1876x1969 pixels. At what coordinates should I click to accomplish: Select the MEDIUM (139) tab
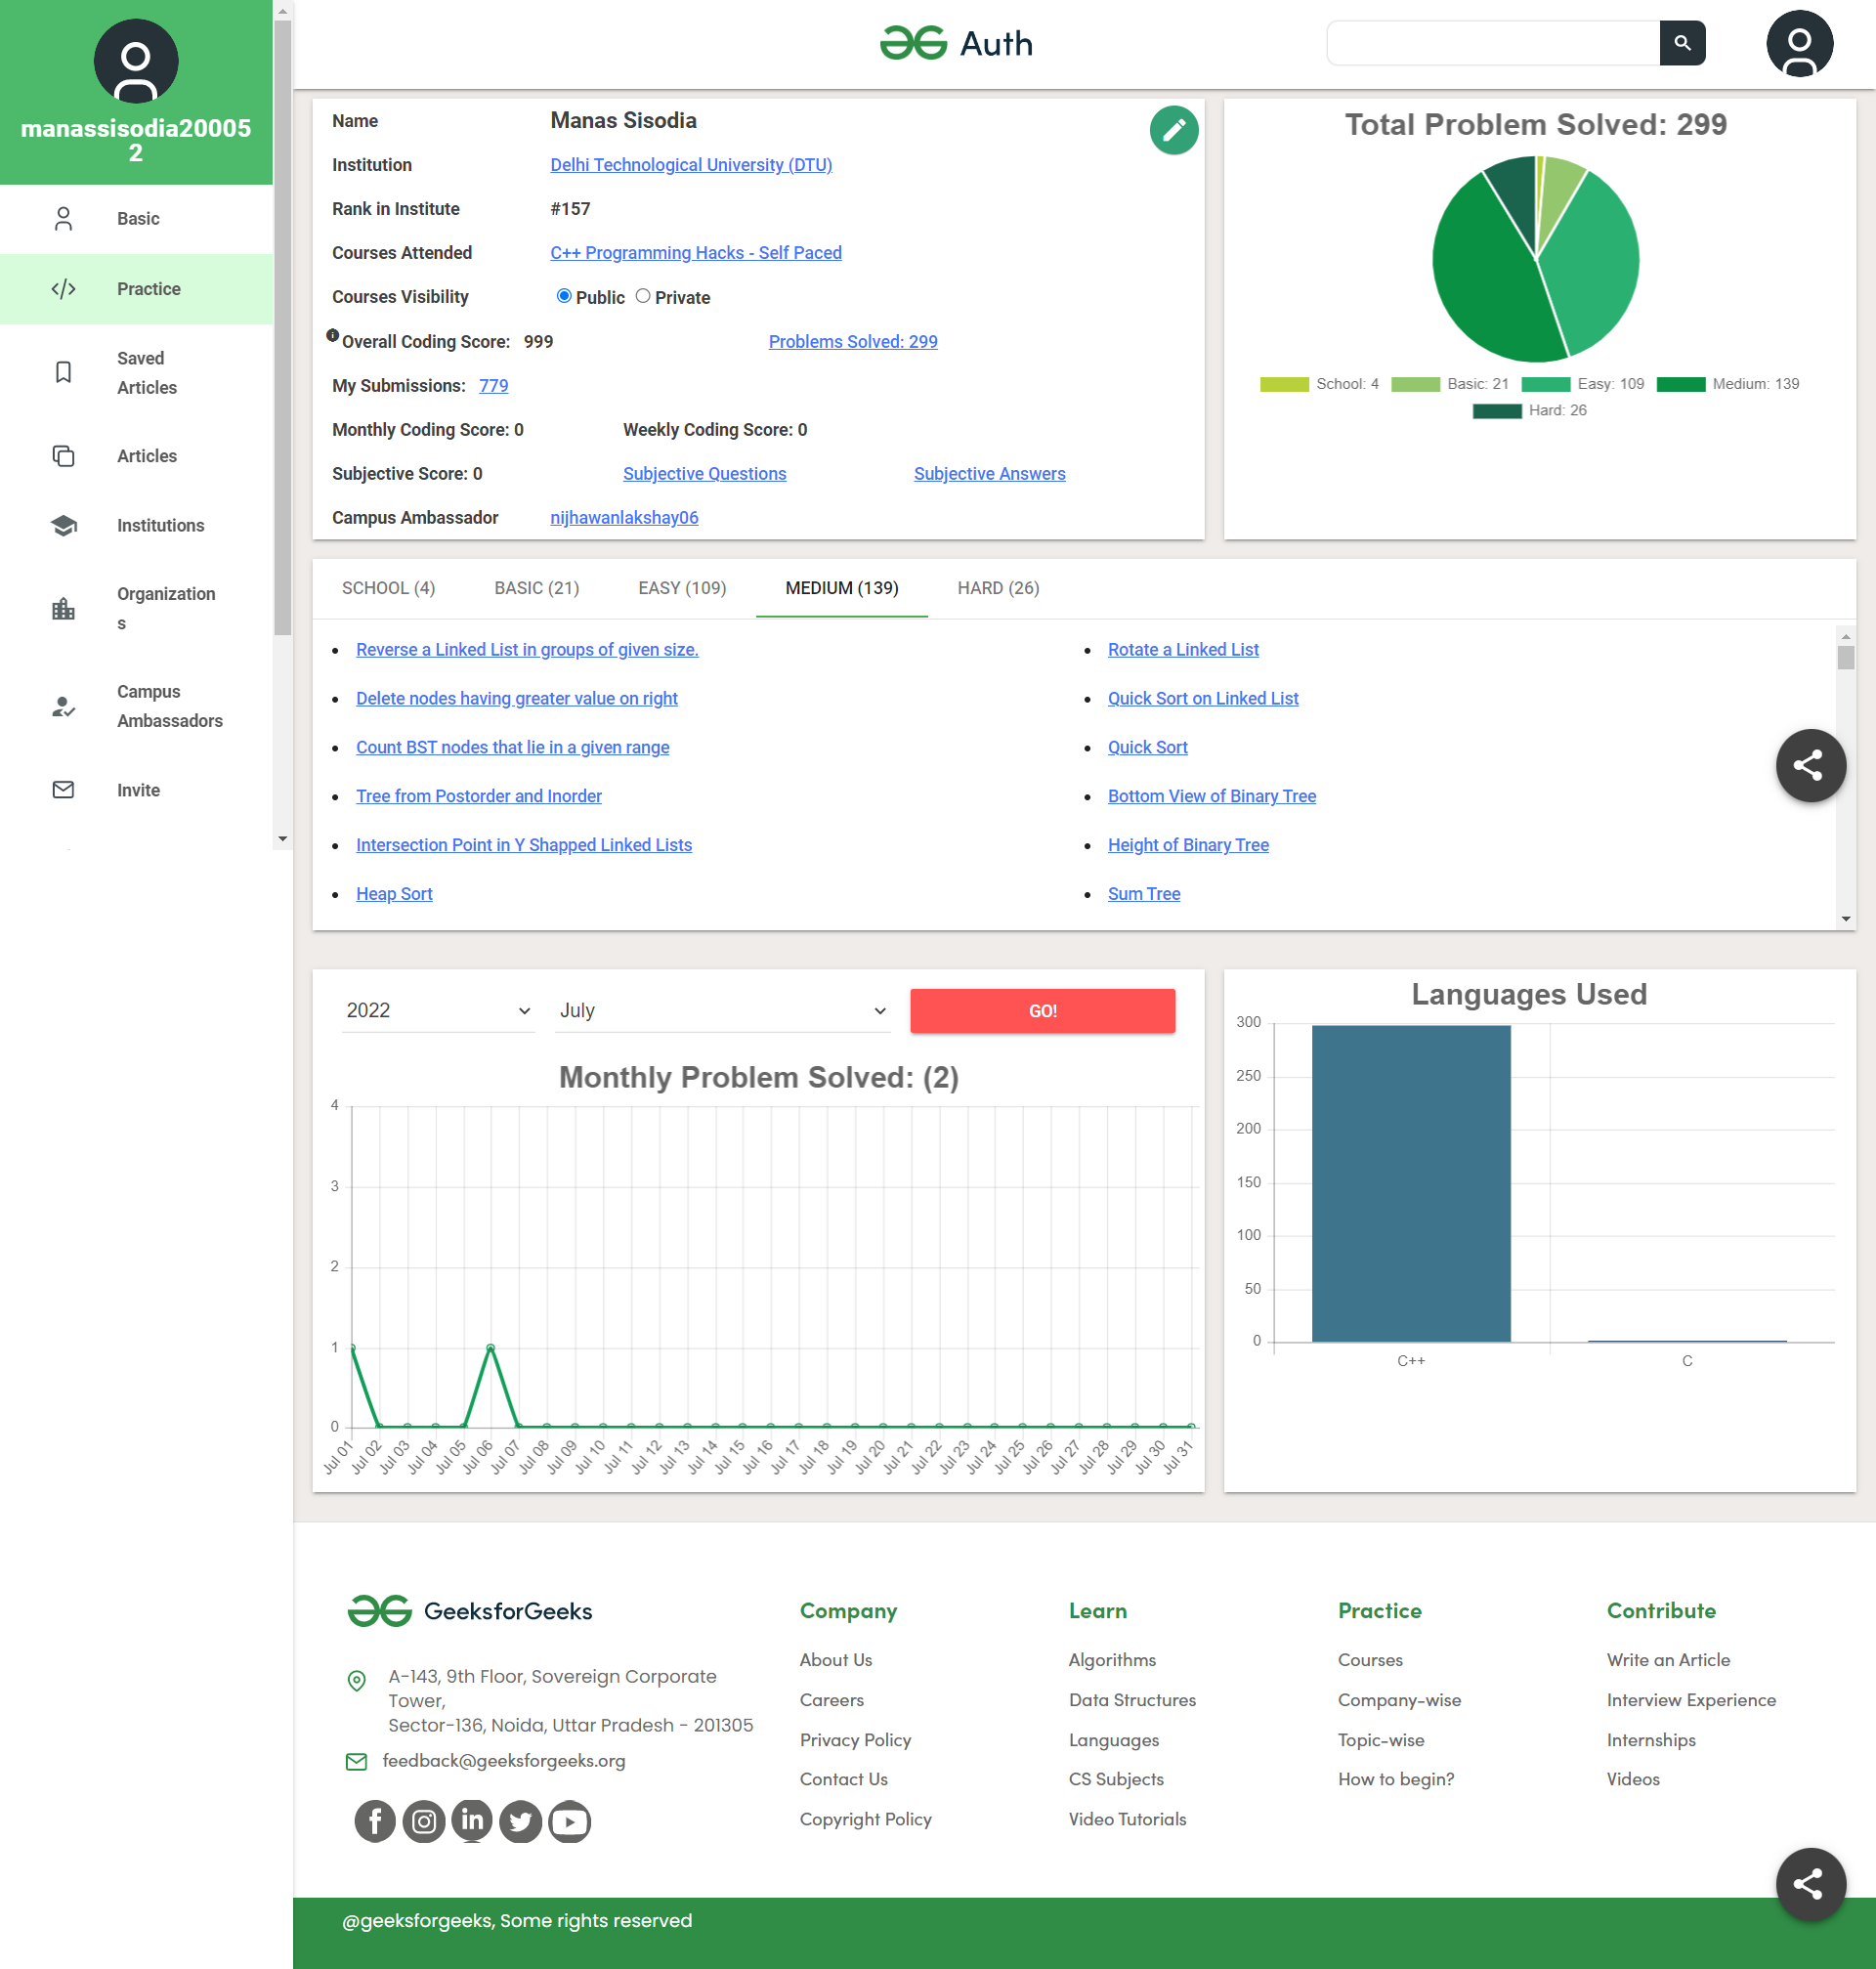click(842, 588)
